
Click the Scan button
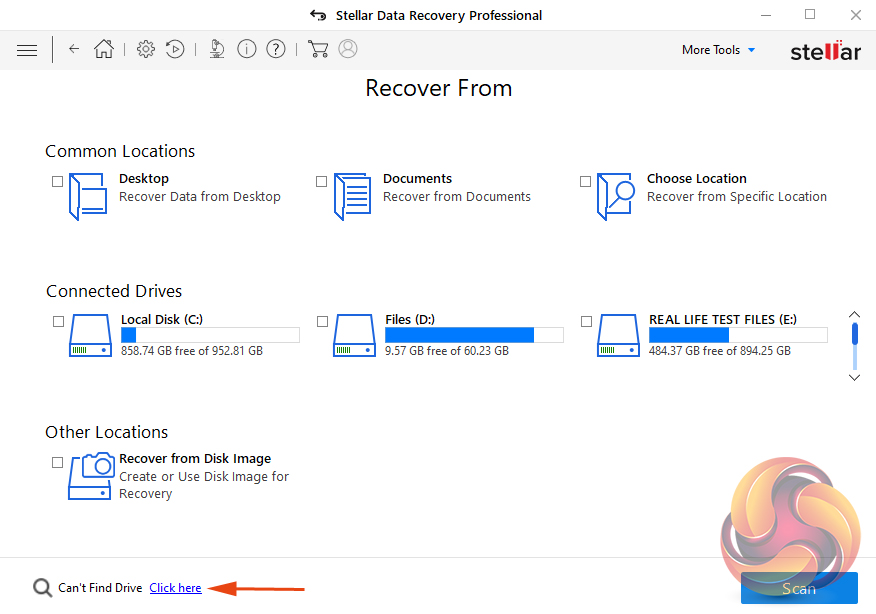[799, 588]
